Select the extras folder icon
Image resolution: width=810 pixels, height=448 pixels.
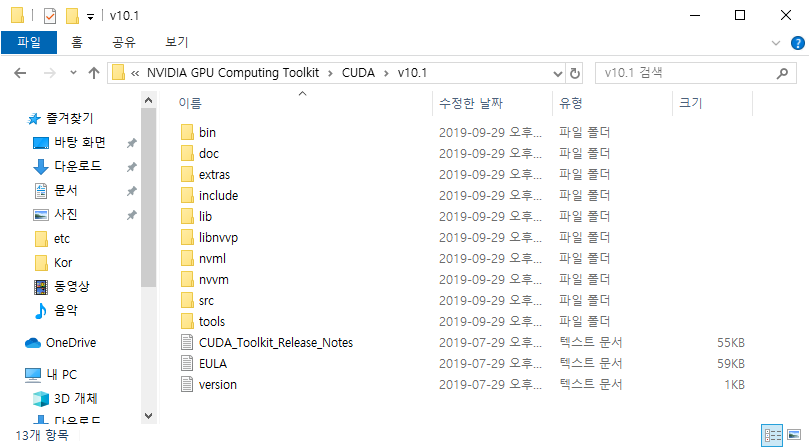[187, 175]
